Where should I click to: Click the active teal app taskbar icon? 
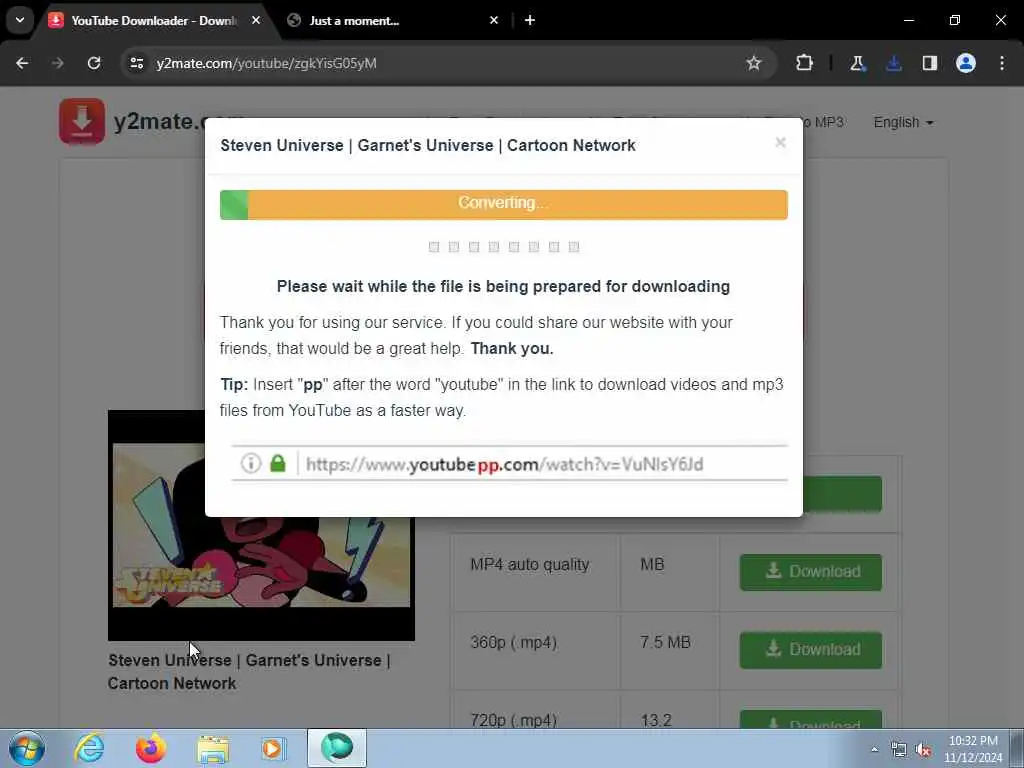(x=337, y=748)
